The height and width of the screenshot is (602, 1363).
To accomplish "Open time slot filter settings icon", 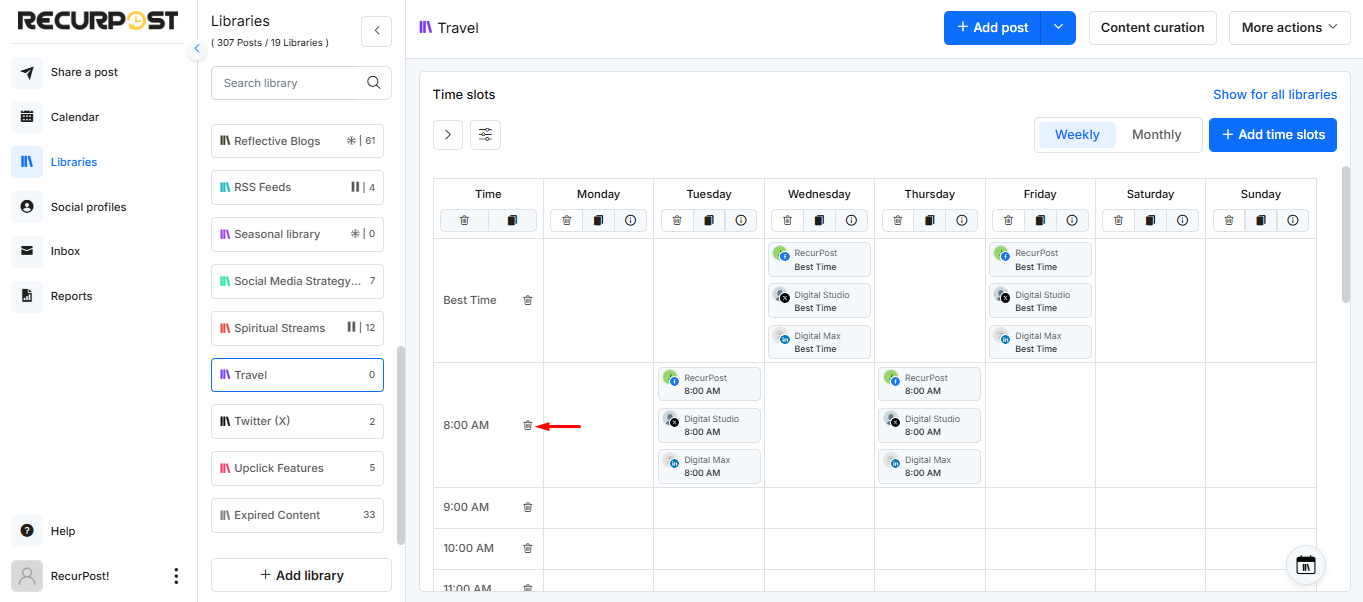I will [485, 134].
